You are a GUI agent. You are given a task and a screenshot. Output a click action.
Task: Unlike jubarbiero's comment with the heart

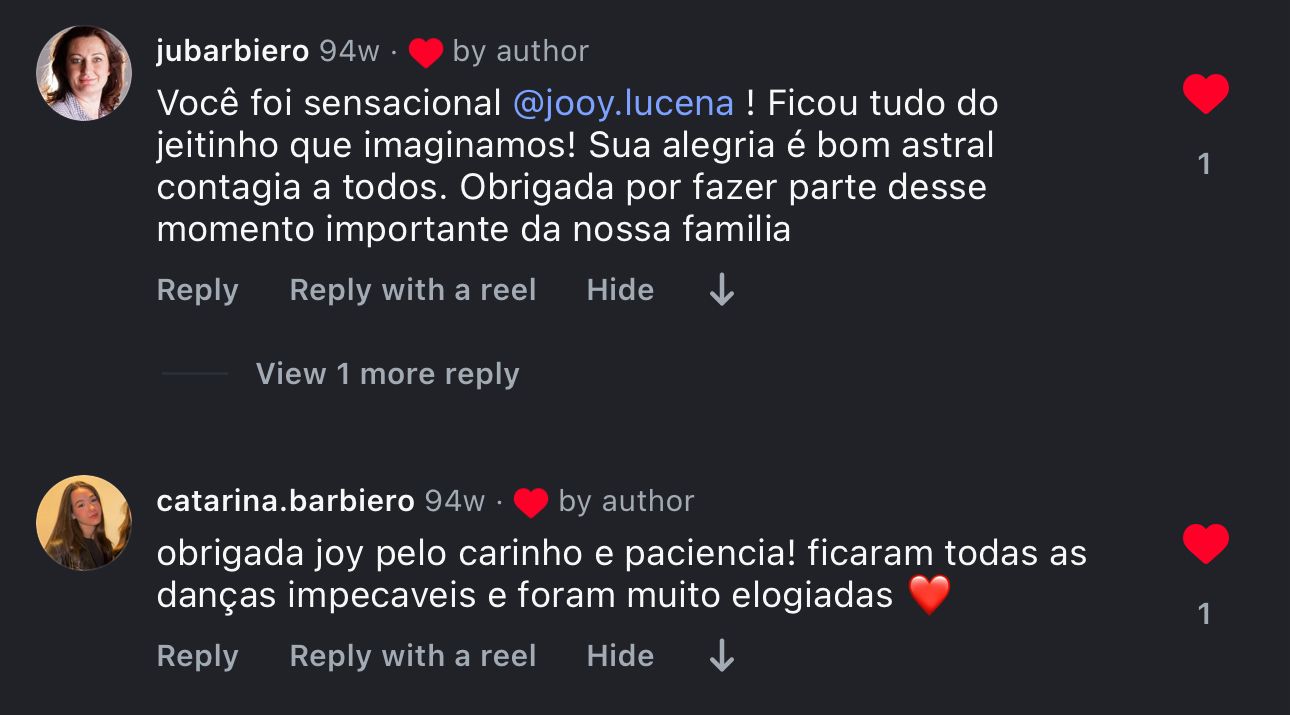tap(1205, 94)
